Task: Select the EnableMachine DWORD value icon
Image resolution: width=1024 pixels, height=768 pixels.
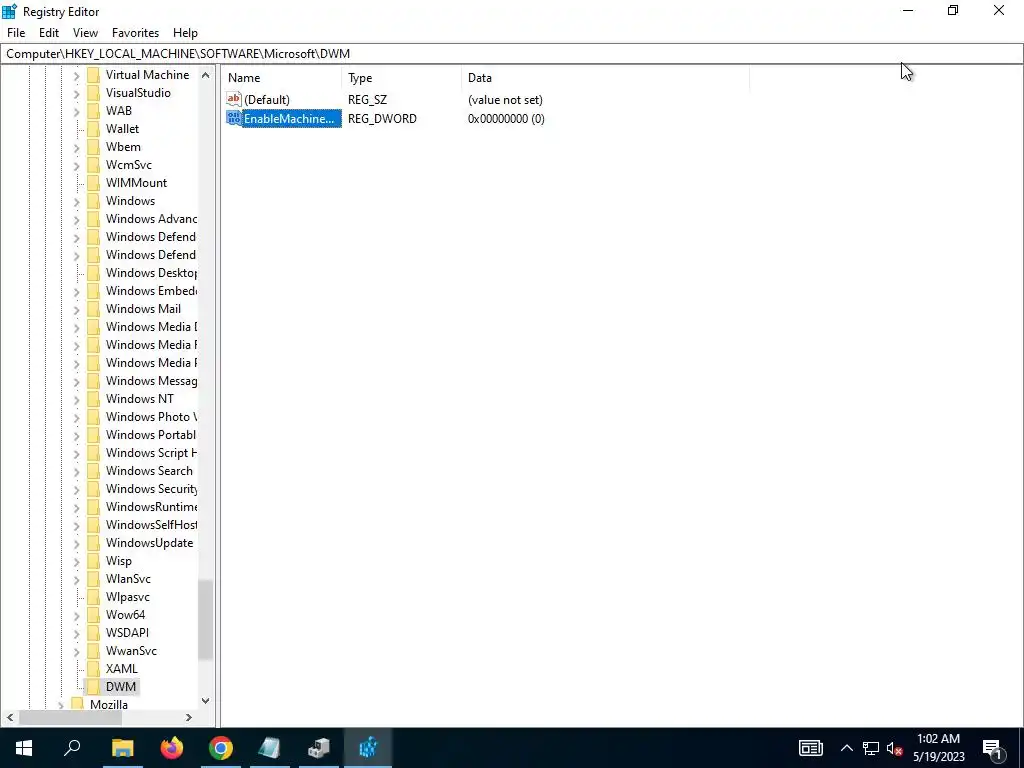Action: (x=234, y=118)
